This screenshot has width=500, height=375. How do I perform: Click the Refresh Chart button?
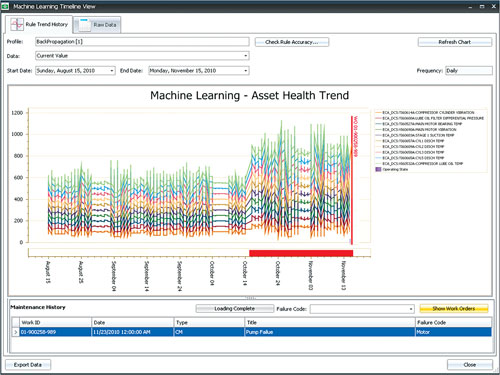coord(455,42)
